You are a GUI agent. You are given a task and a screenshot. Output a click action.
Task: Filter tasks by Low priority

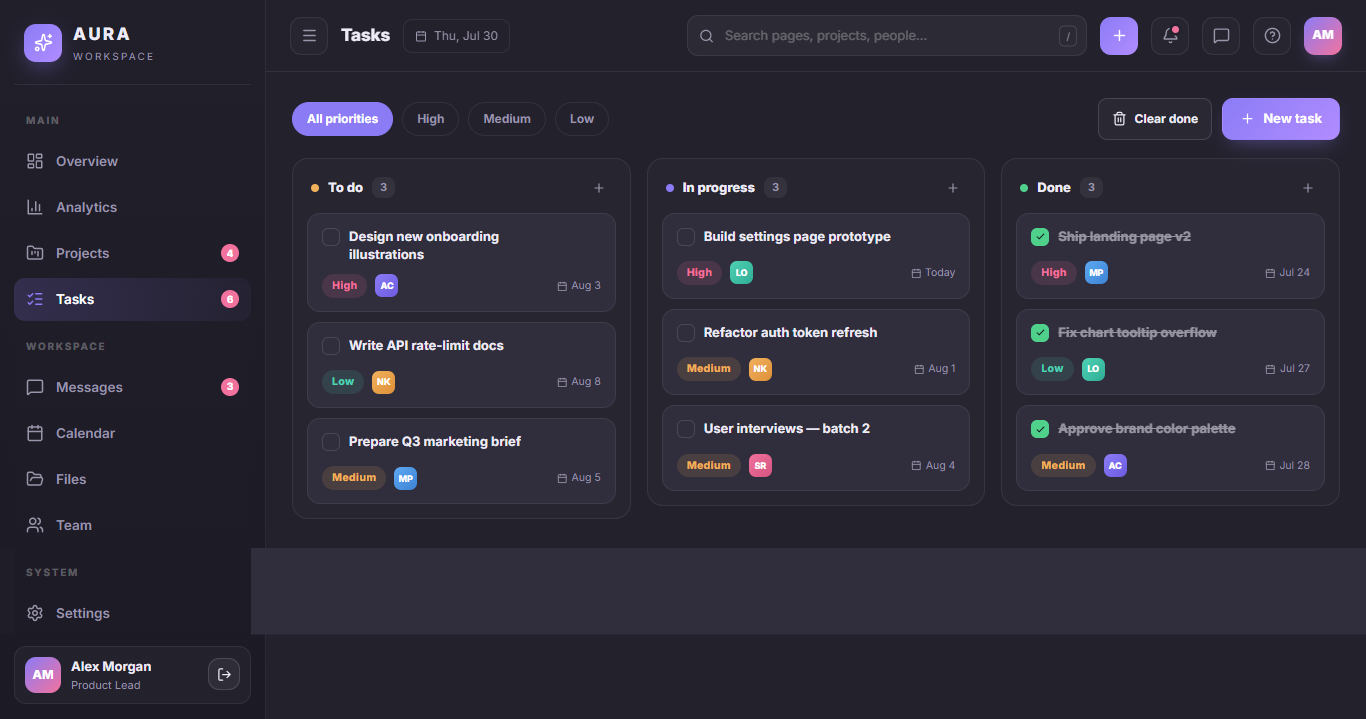582,119
